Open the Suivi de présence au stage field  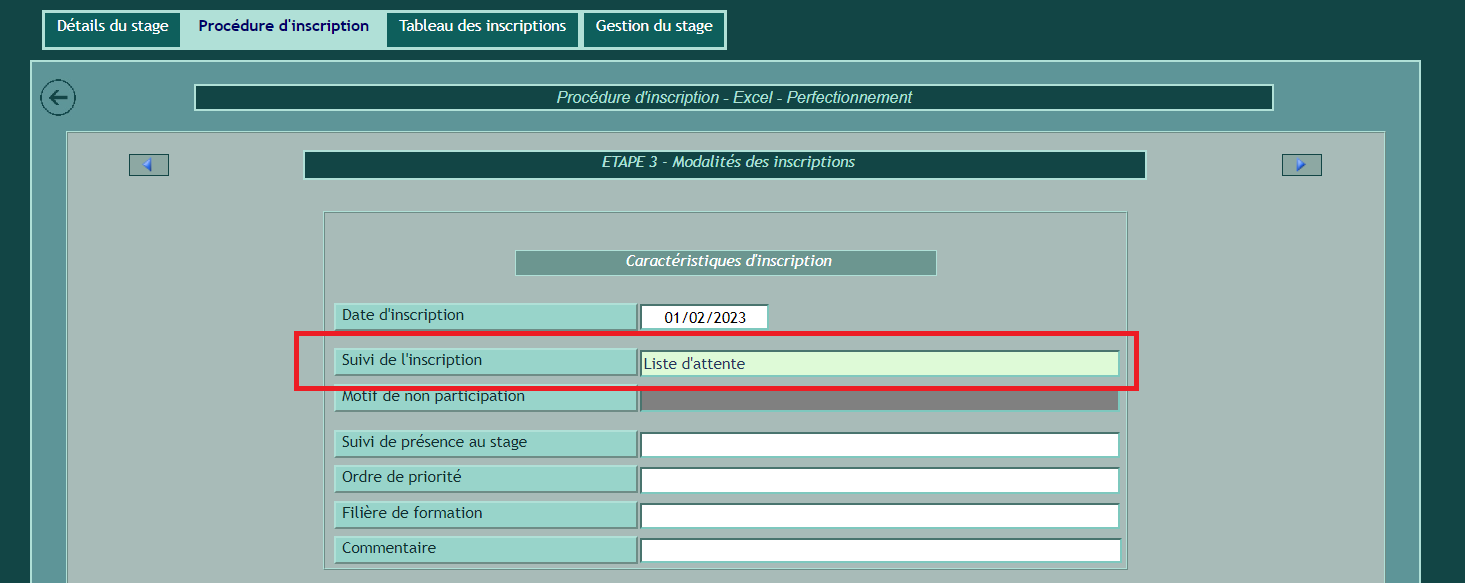pyautogui.click(x=878, y=445)
